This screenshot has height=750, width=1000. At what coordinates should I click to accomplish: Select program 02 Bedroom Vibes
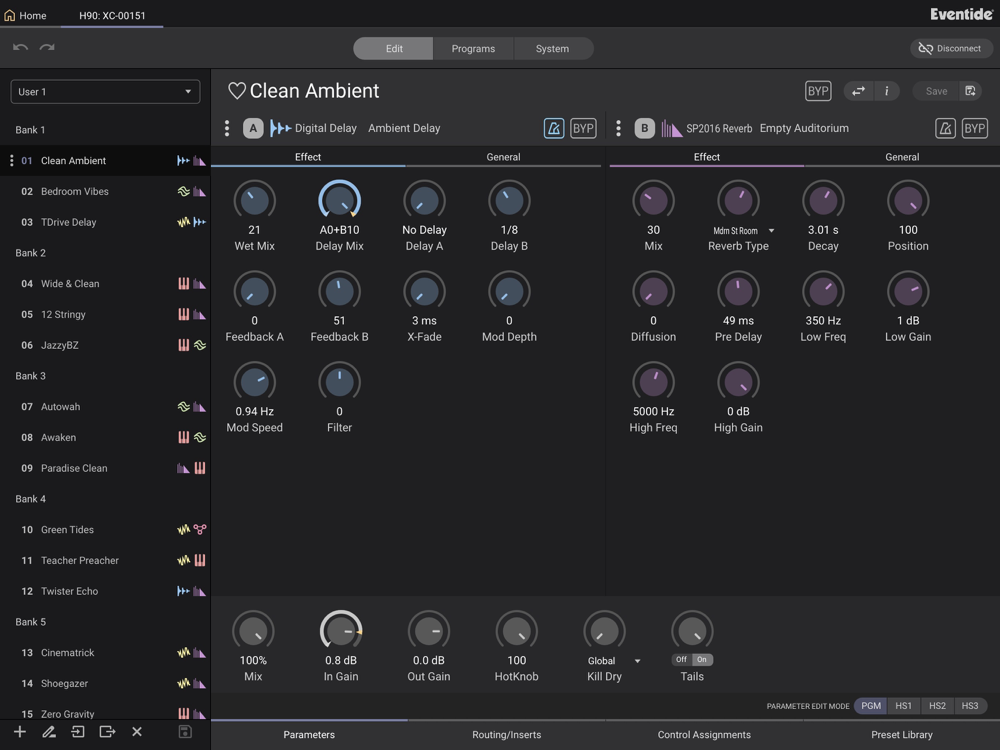click(x=105, y=191)
